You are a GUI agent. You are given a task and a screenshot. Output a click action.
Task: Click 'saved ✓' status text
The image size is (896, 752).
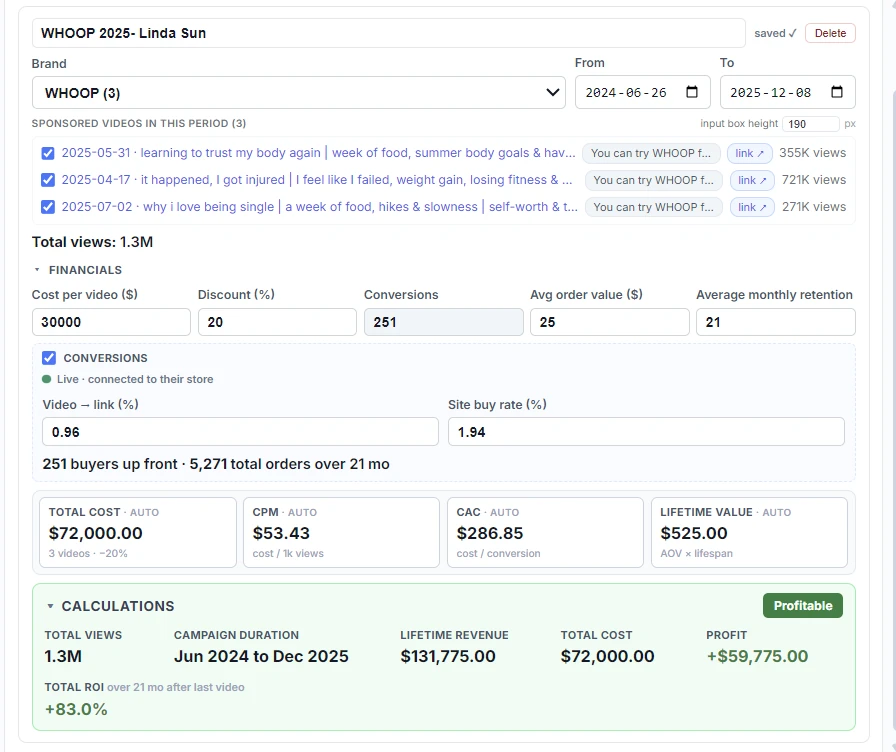775,33
